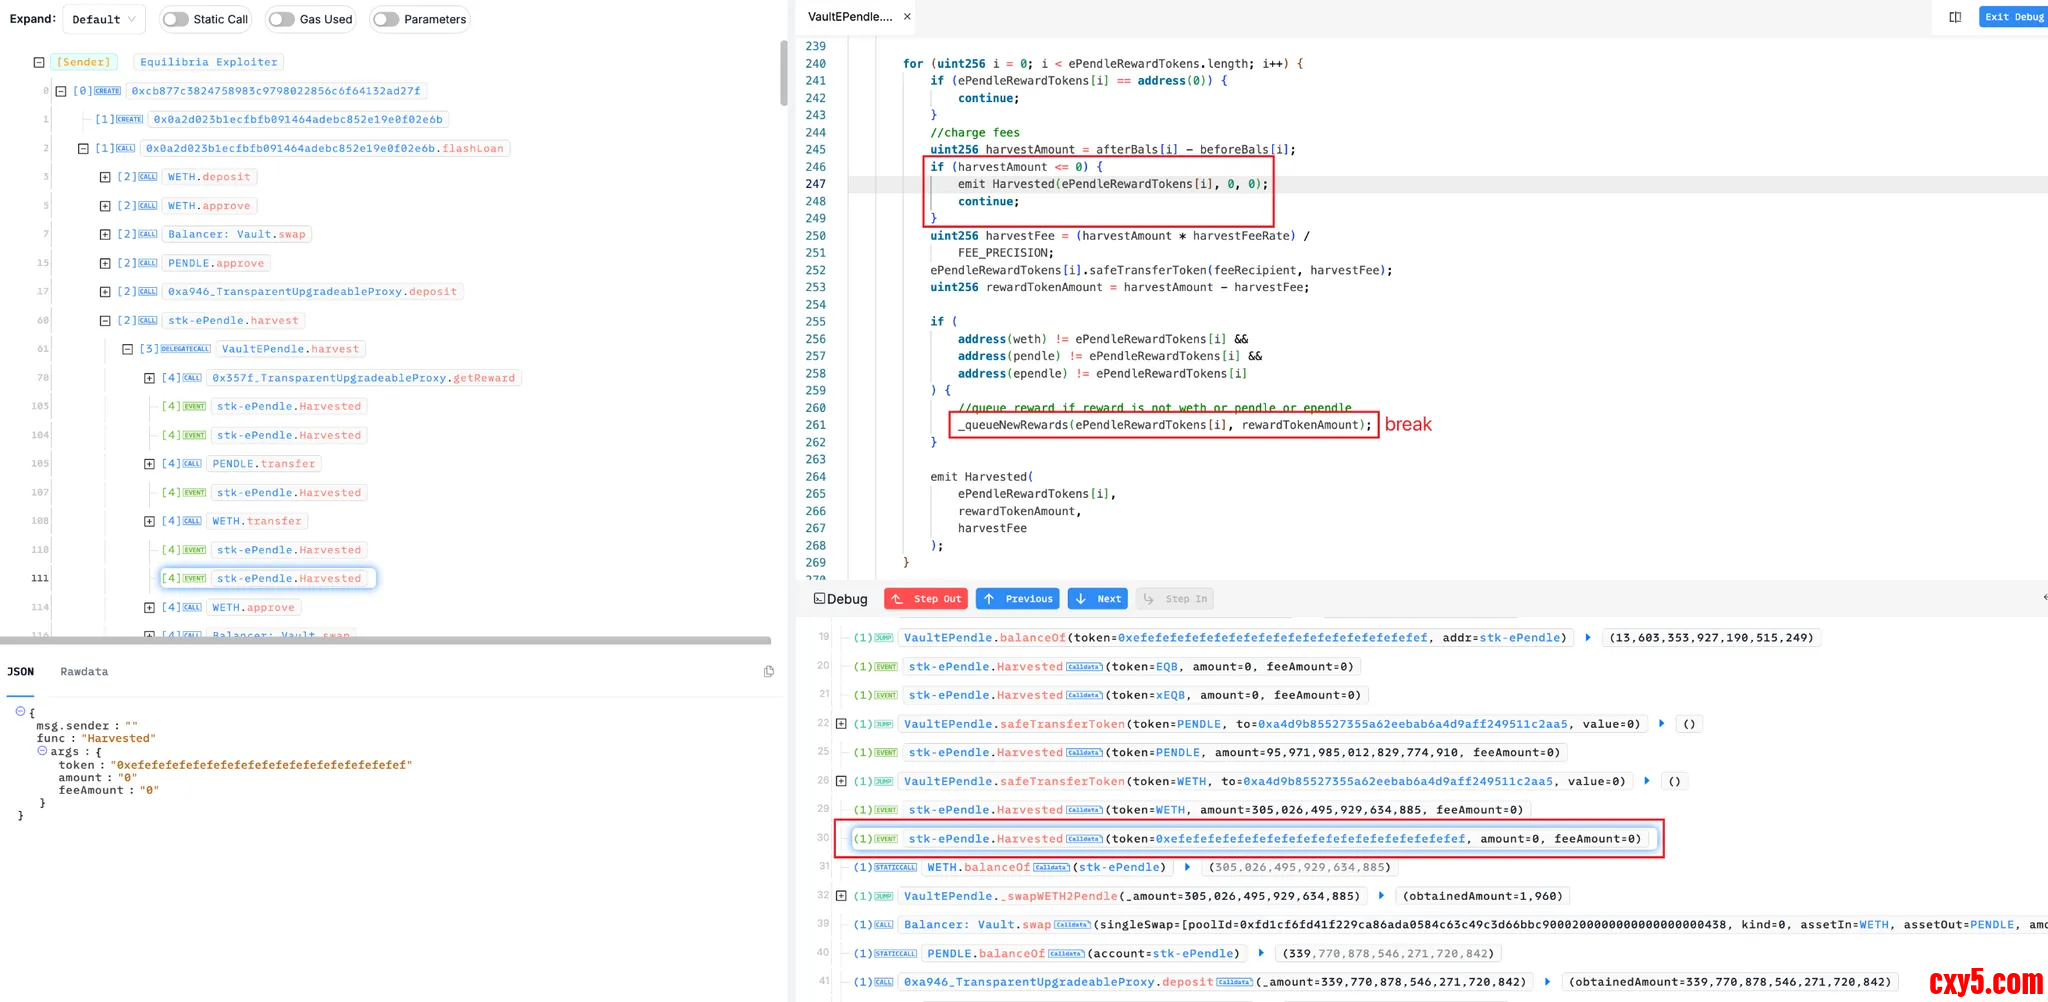Image resolution: width=2048 pixels, height=1002 pixels.
Task: Click the Exit Debug button
Action: (2013, 17)
